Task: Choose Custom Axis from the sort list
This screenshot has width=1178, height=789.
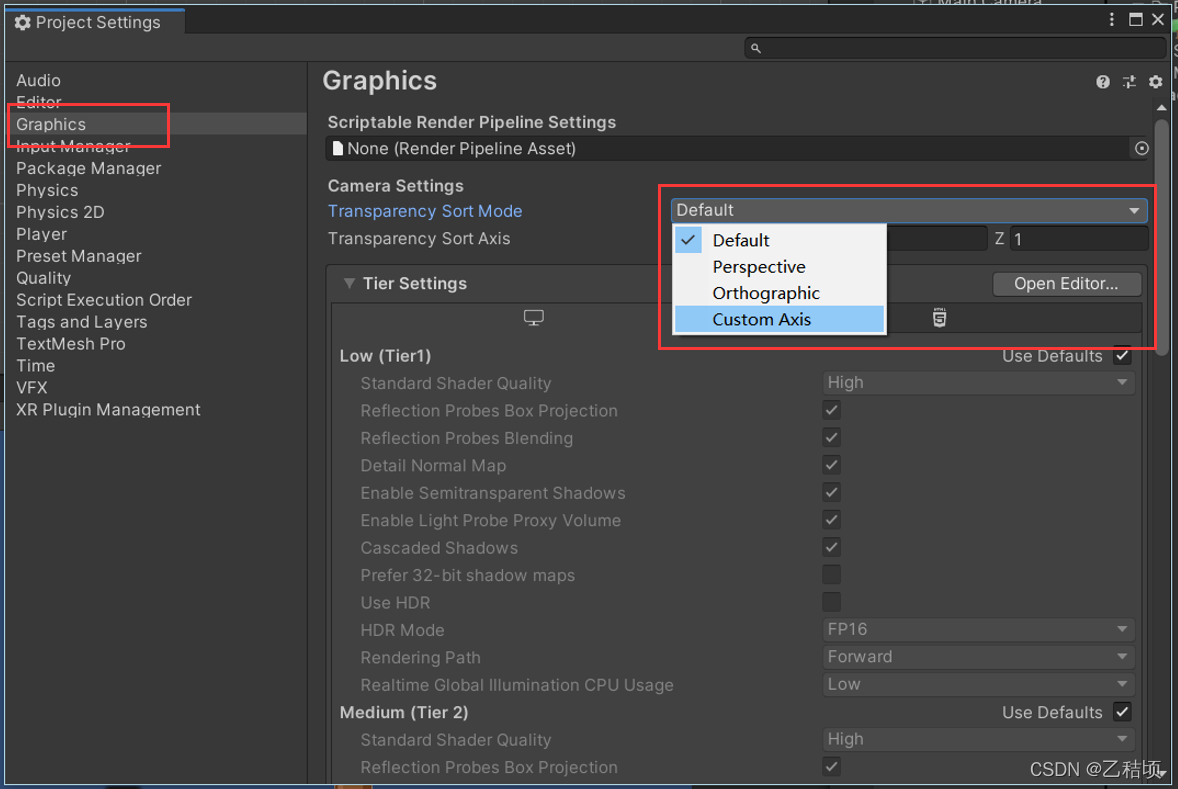Action: [762, 319]
